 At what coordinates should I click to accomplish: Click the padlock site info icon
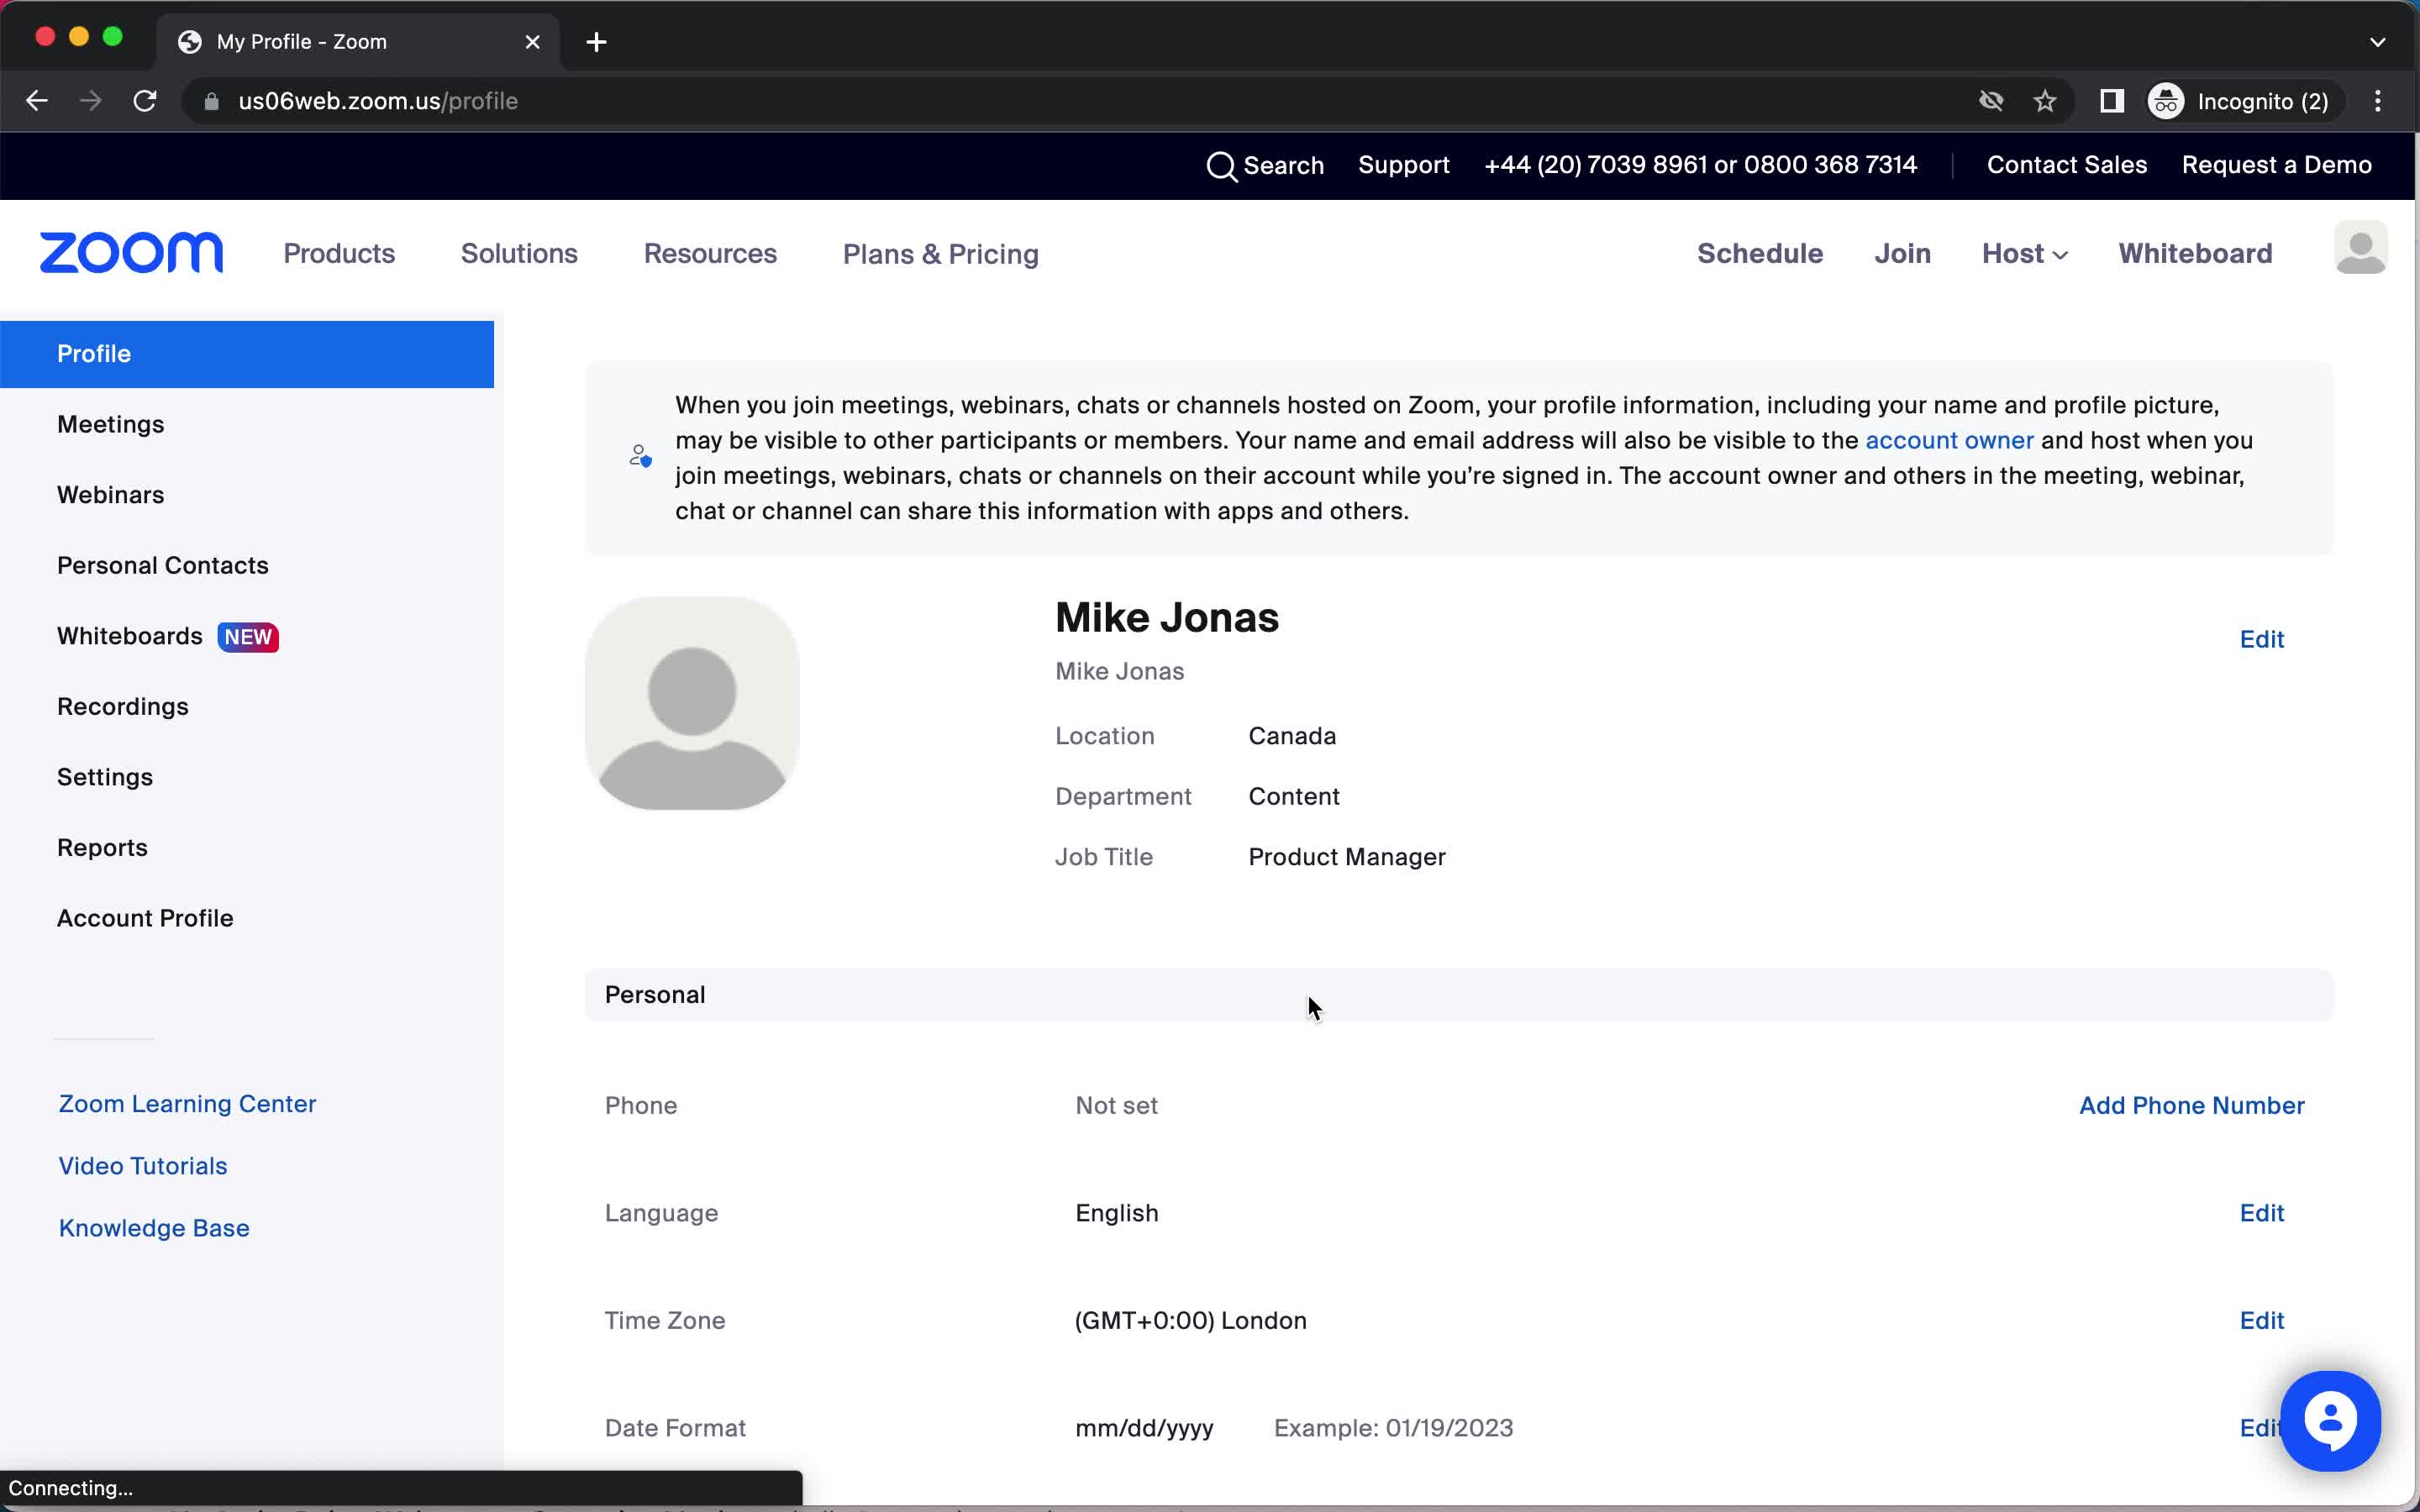coord(211,101)
